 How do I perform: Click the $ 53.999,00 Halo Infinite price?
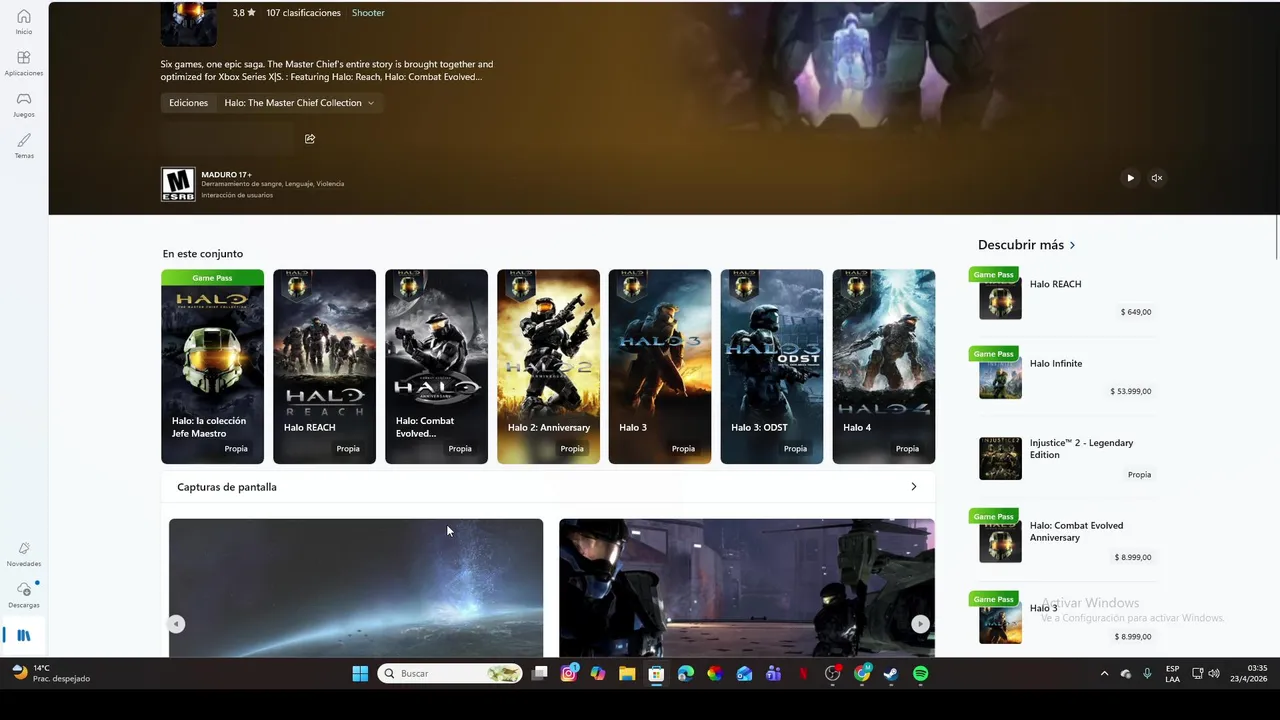[1130, 392]
